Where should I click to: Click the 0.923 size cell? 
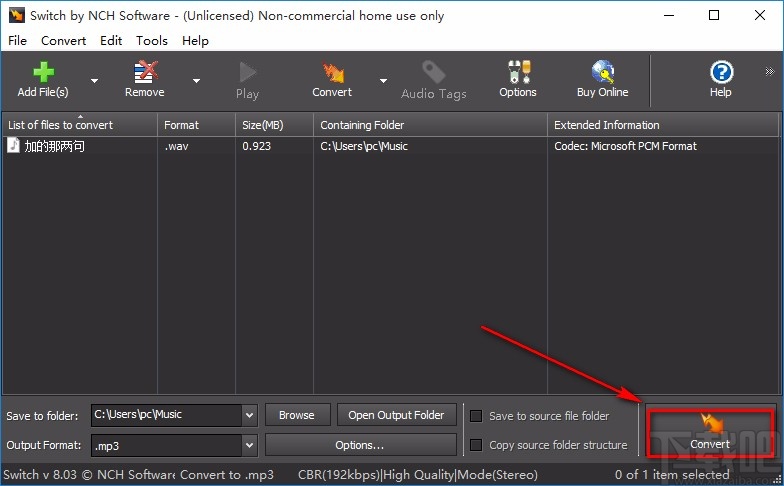(256, 146)
